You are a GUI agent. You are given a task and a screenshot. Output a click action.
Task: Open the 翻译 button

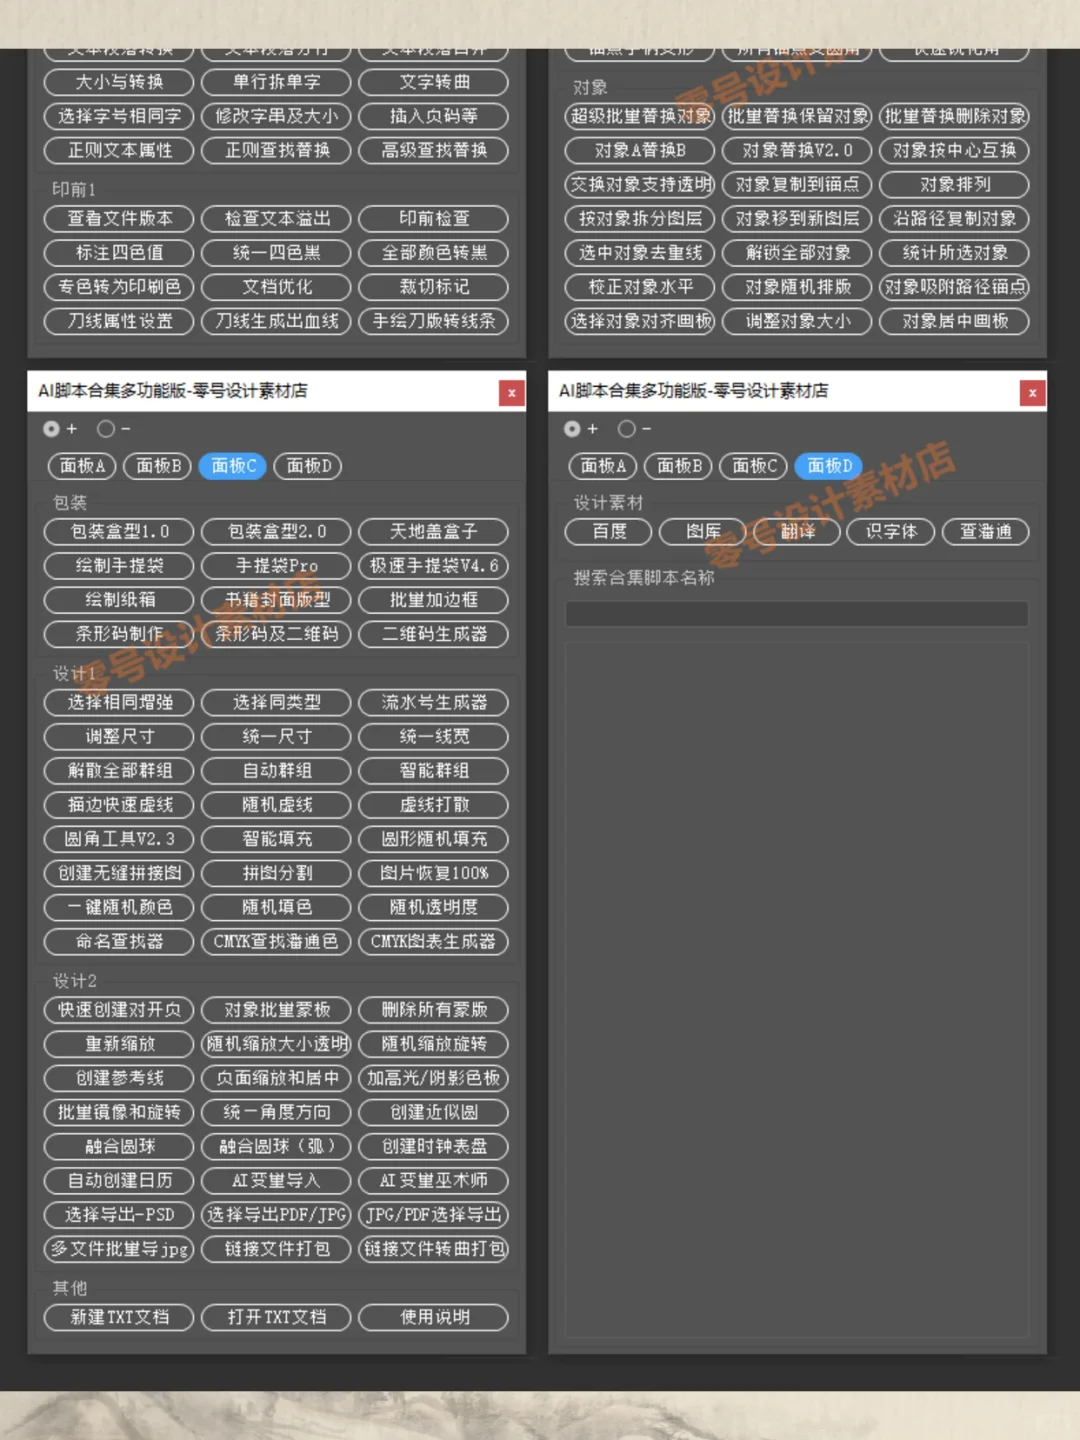tap(797, 532)
